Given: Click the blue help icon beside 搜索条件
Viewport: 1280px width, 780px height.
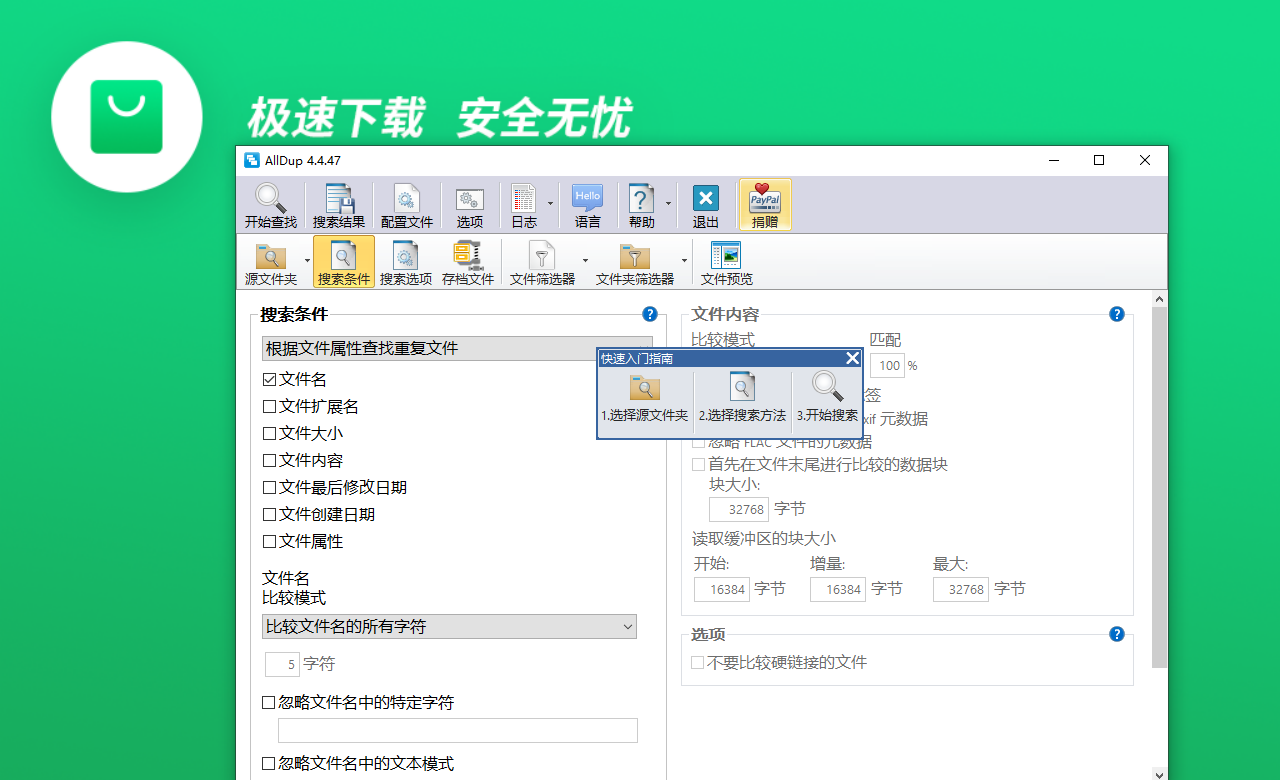Looking at the screenshot, I should 650,314.
